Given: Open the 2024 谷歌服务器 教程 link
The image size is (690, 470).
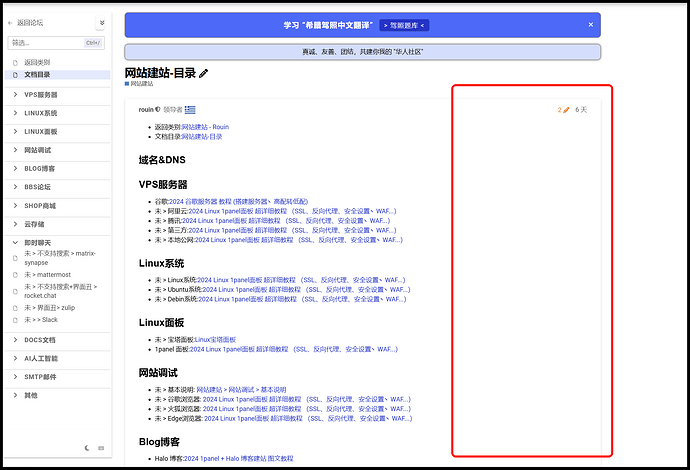Looking at the screenshot, I should click(x=239, y=201).
